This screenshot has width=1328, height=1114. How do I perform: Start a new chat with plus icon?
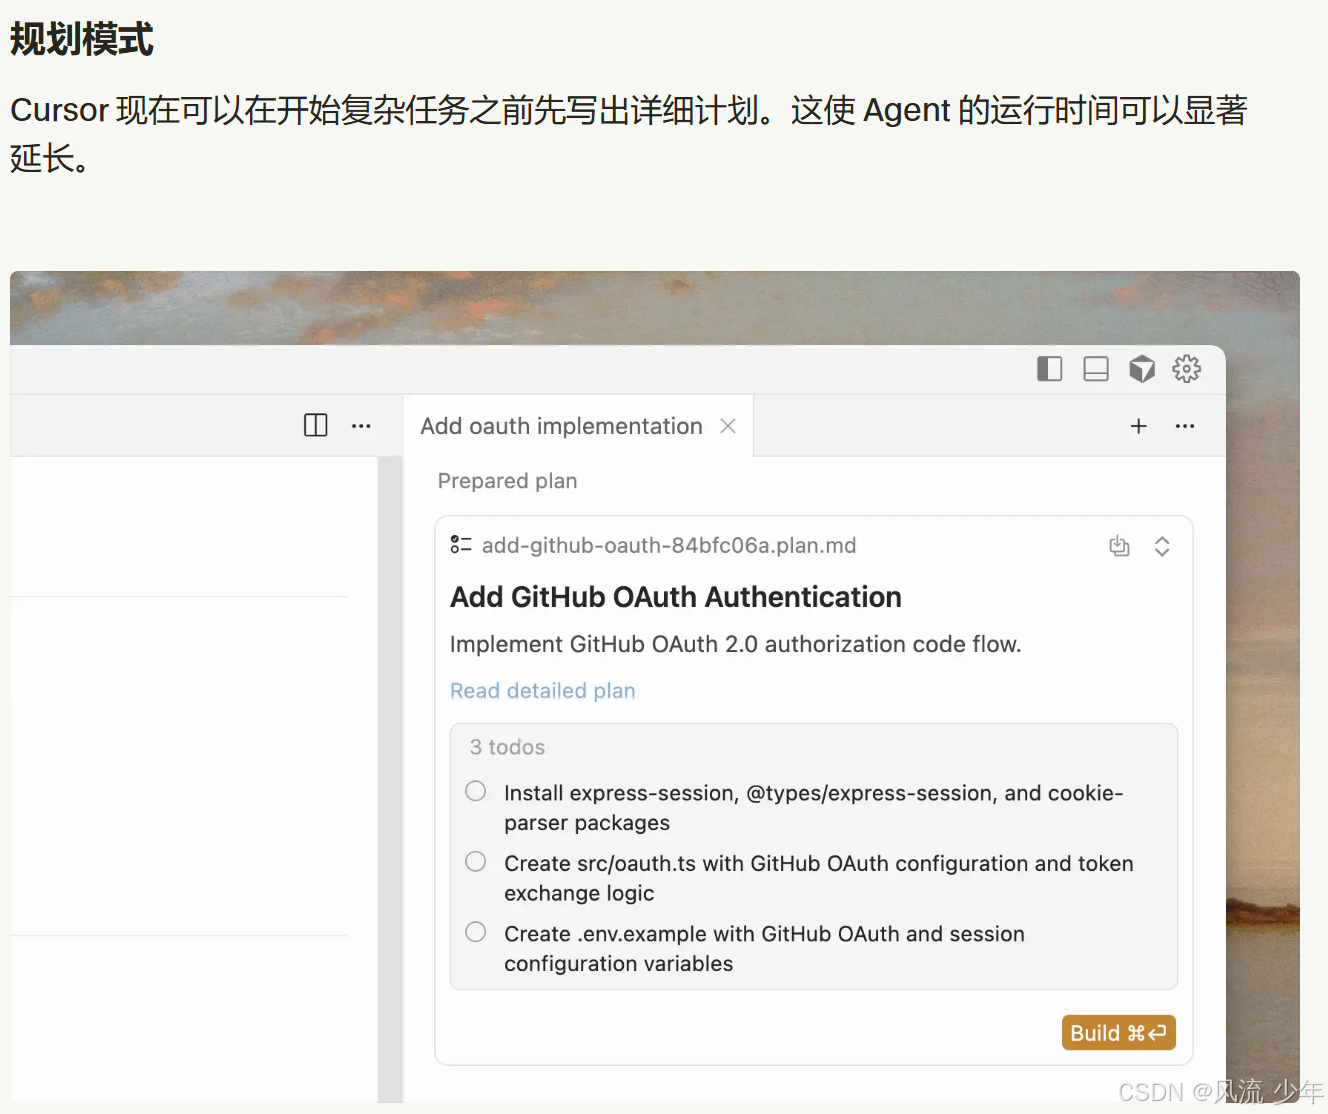[1138, 426]
